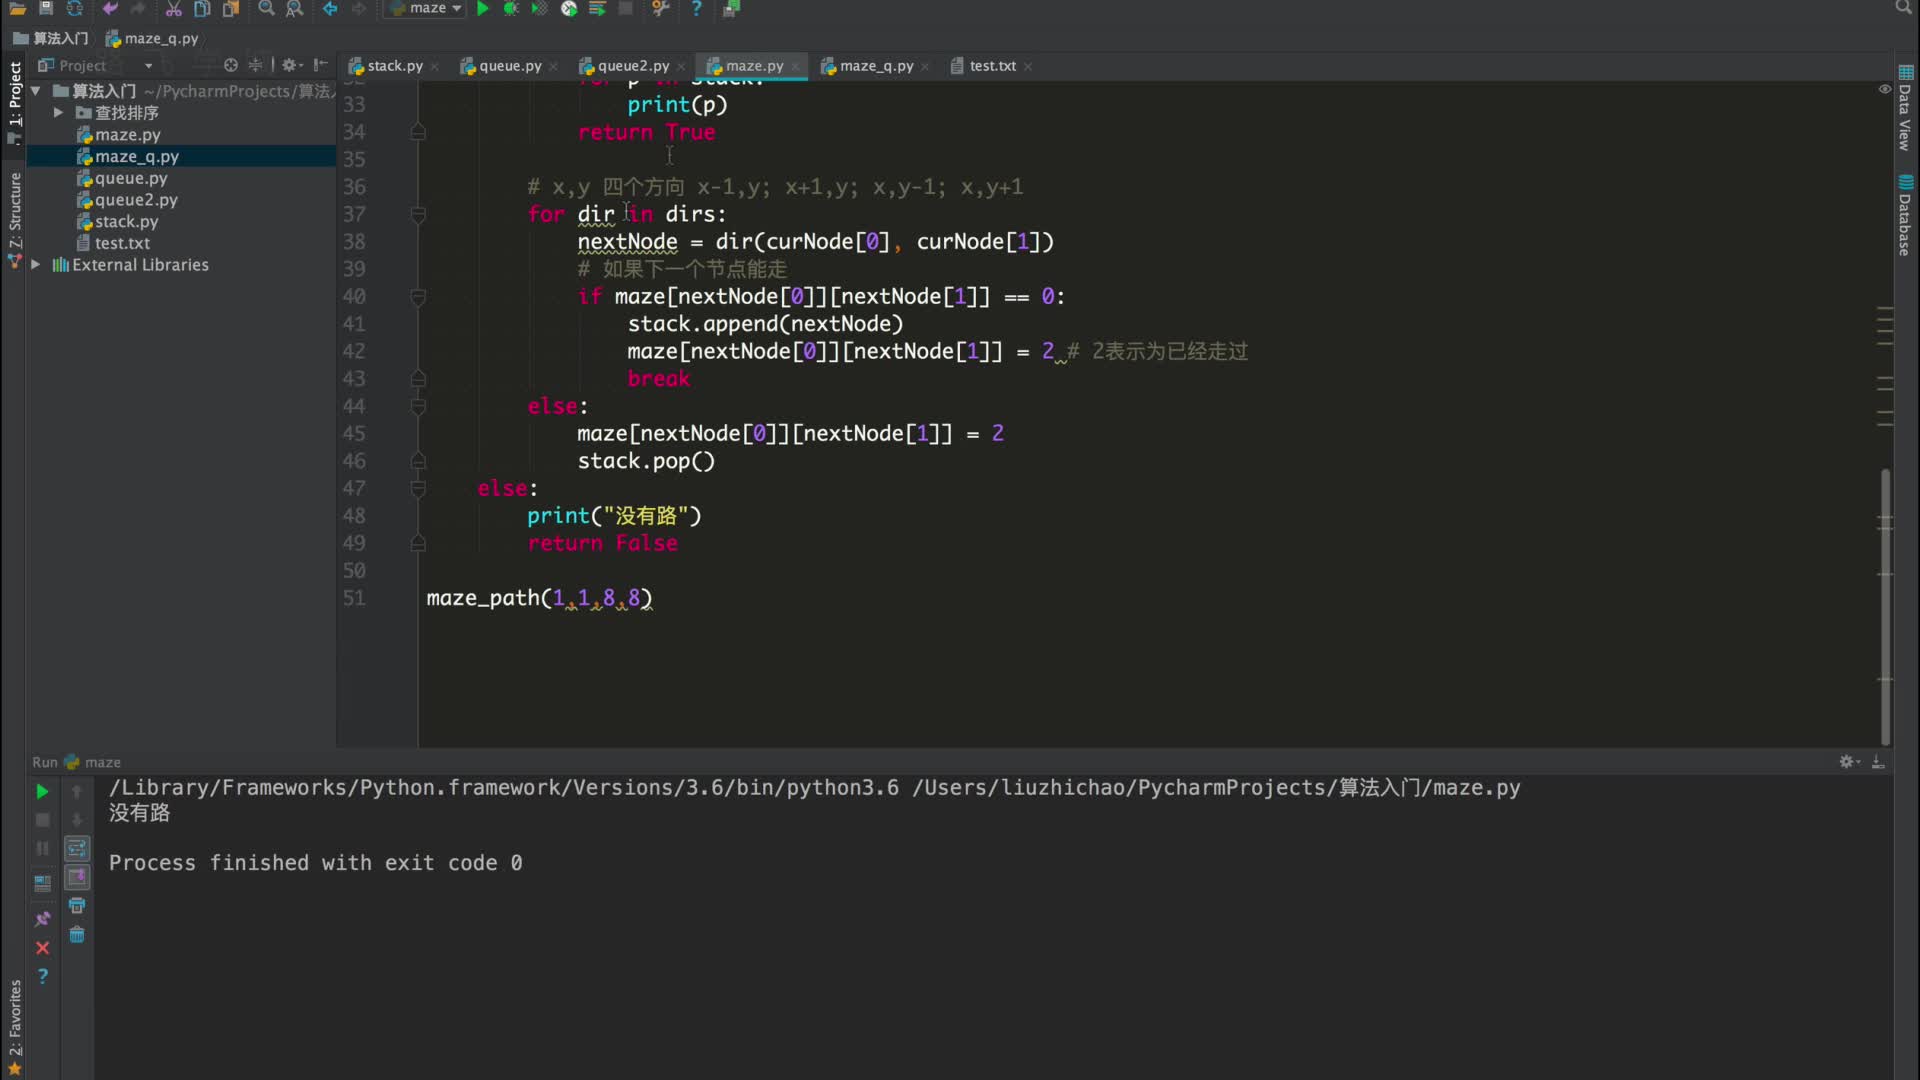Image resolution: width=1920 pixels, height=1080 pixels.
Task: Switch to the queue2.py editor tab
Action: [633, 66]
